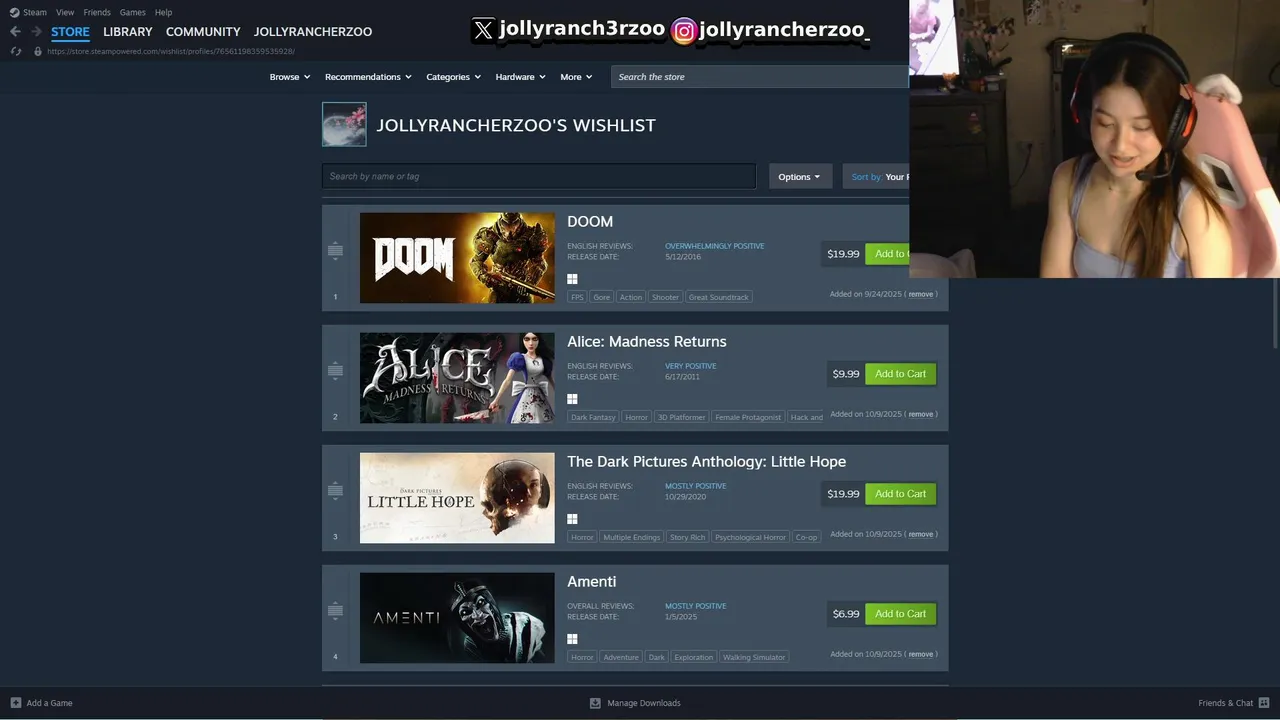Add DOOM to cart

pos(887,254)
